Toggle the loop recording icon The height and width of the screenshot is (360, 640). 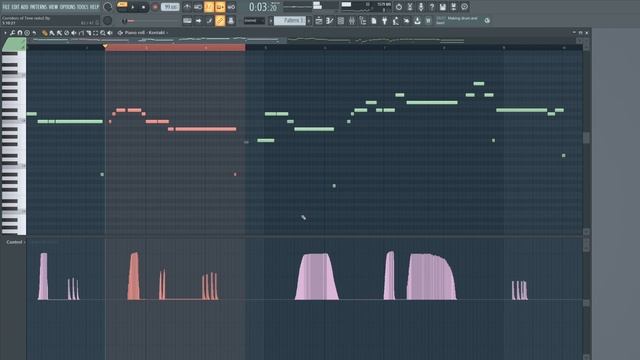(231, 7)
